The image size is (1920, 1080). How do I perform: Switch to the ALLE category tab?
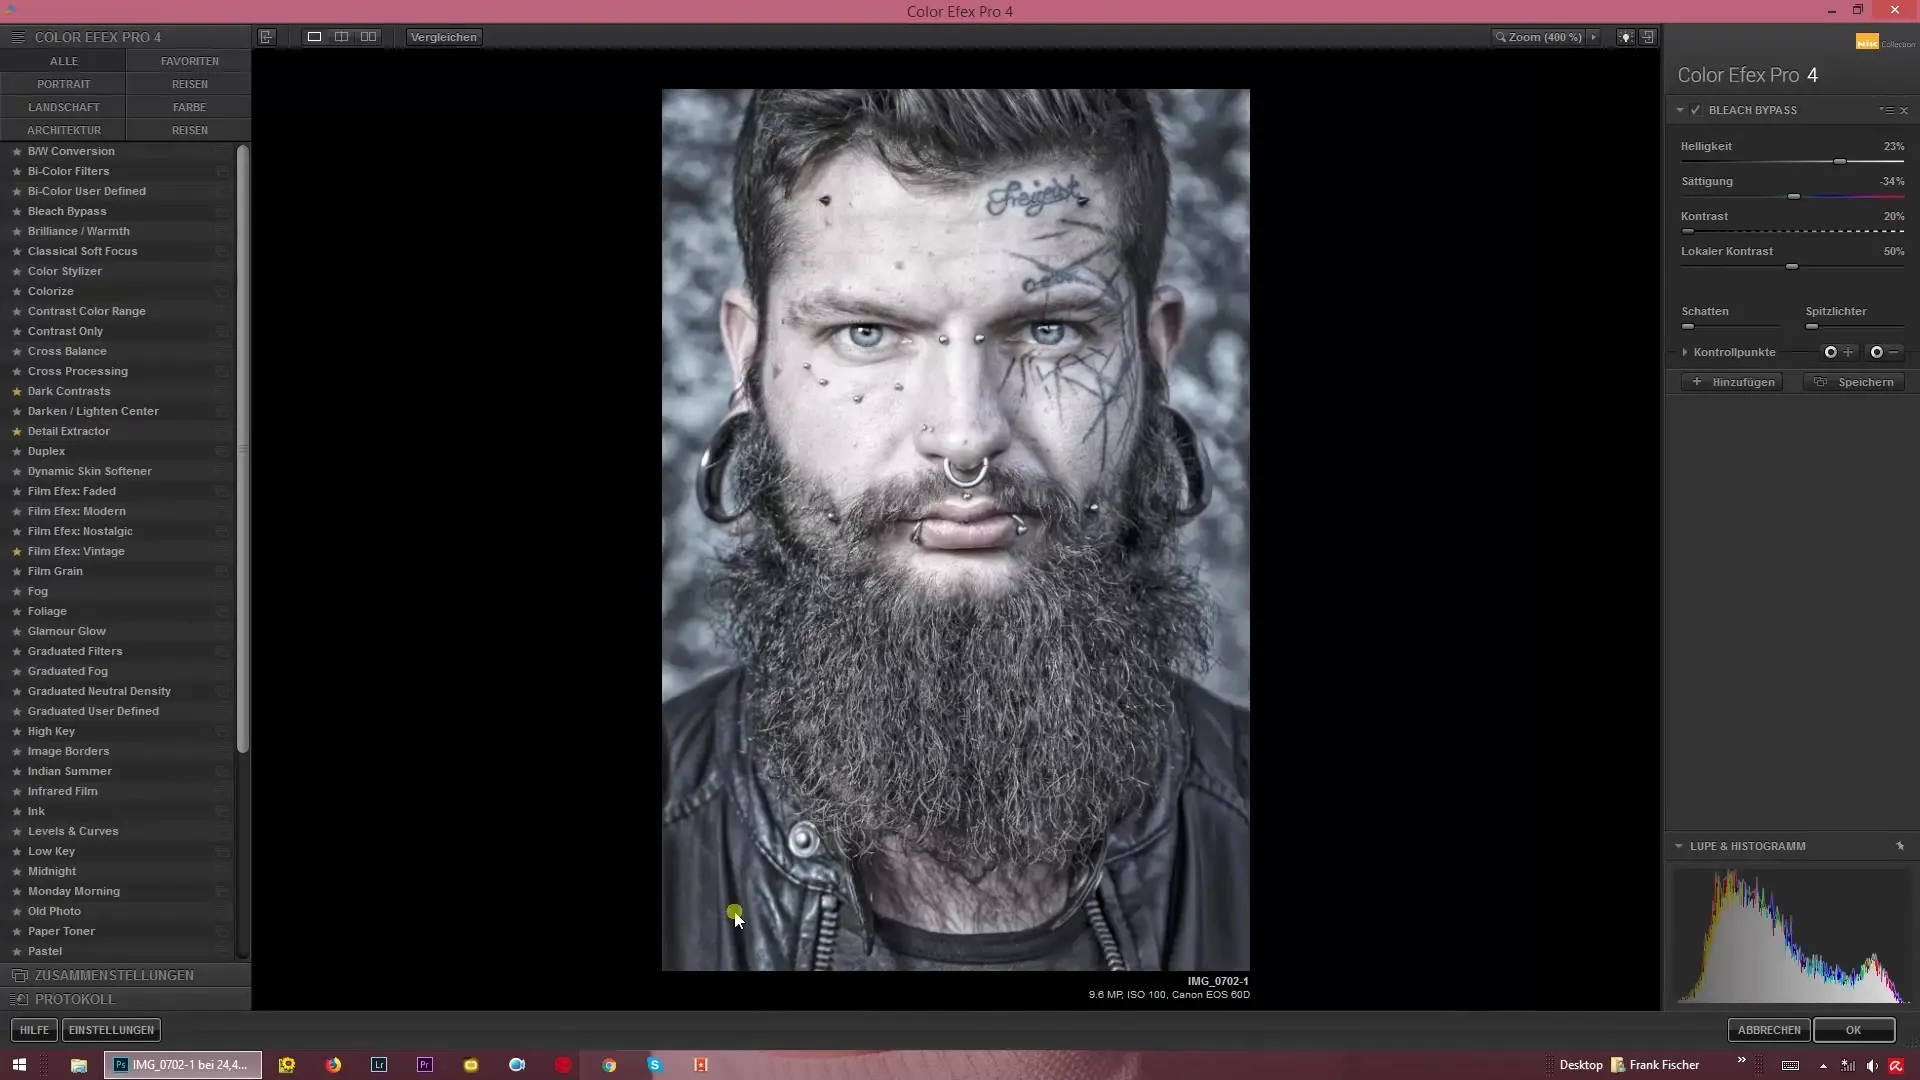(x=63, y=61)
